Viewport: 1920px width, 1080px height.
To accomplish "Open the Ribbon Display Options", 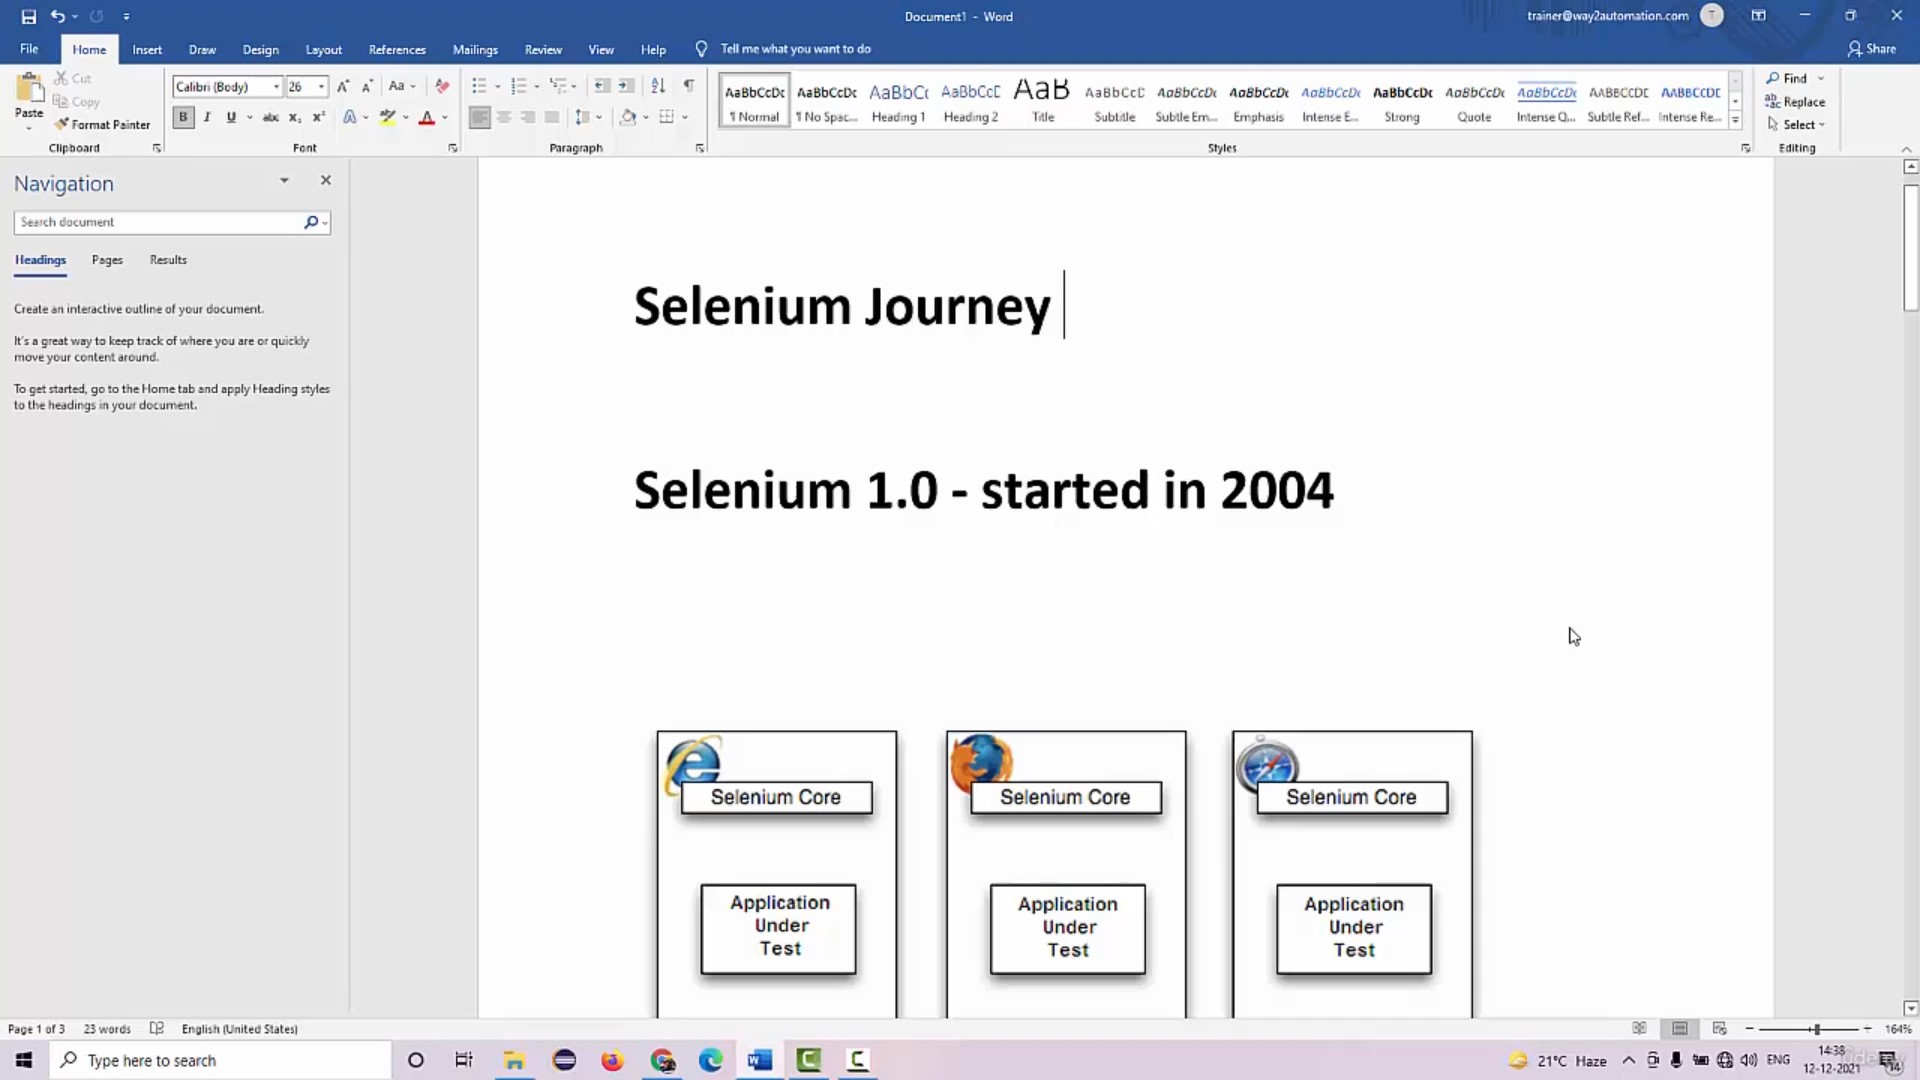I will 1758,16.
